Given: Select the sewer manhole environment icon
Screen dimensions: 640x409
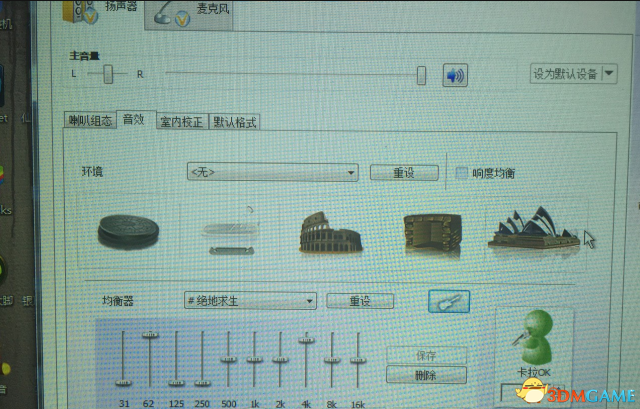Looking at the screenshot, I should click(128, 232).
